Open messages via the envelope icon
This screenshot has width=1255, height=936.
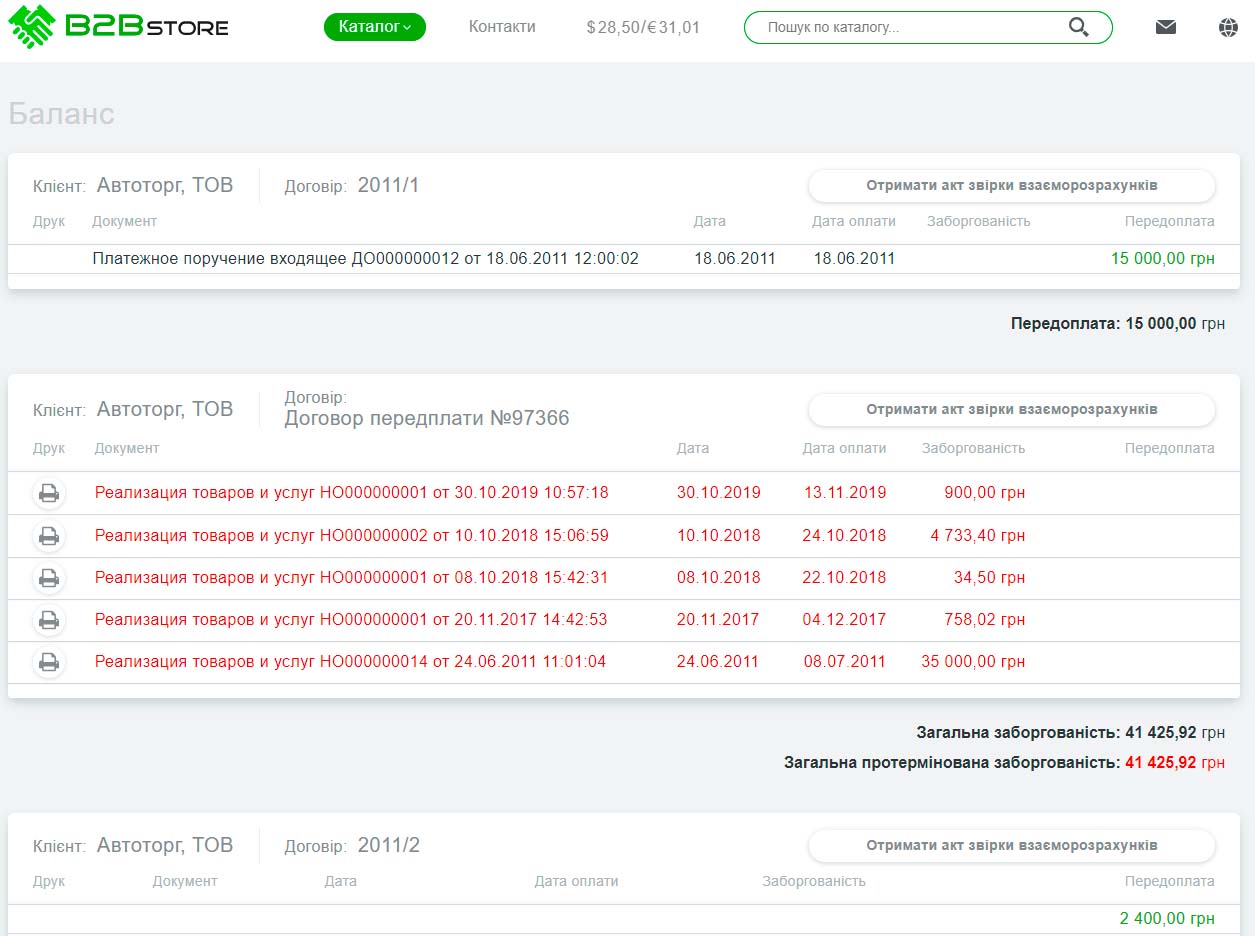click(x=1165, y=28)
